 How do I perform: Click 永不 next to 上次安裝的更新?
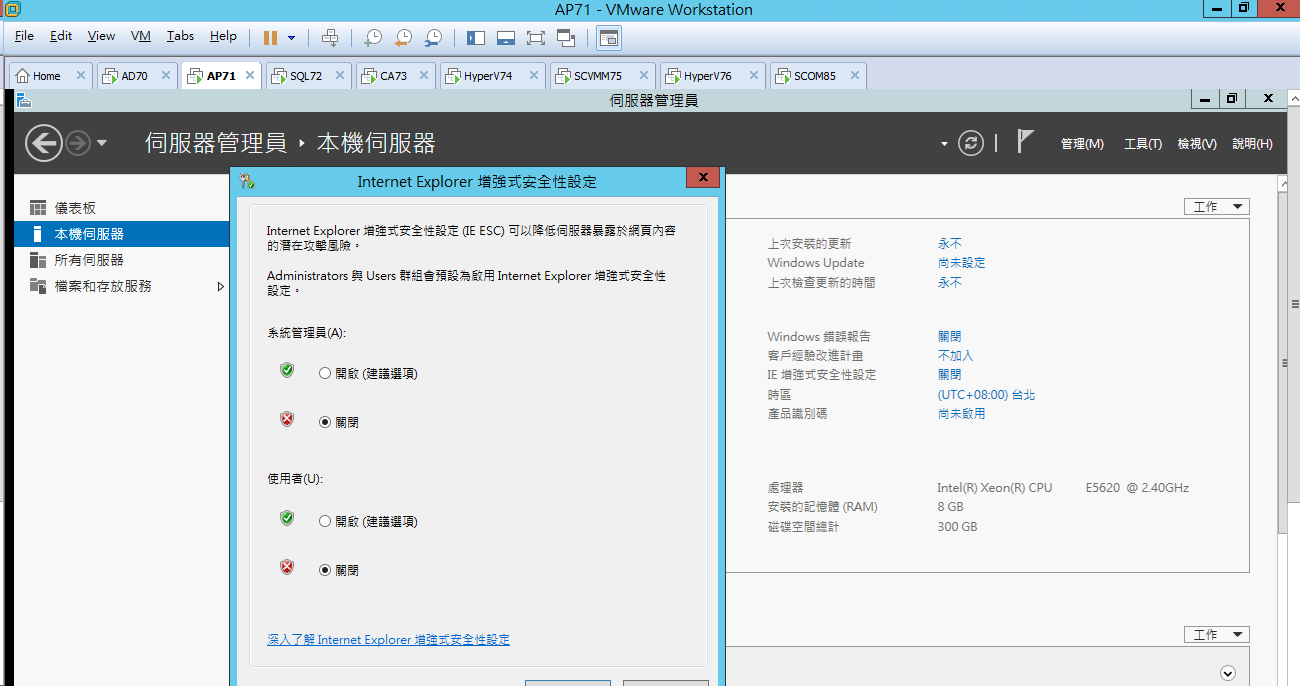949,244
